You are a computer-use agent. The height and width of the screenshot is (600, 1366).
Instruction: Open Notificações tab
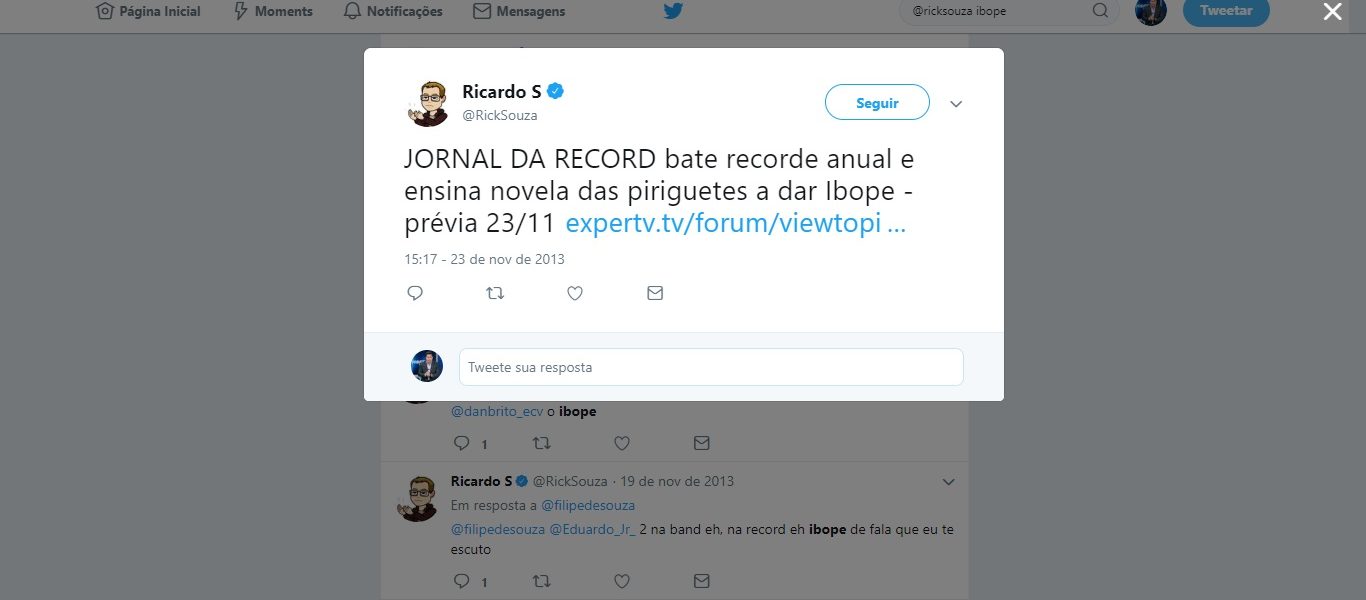(x=392, y=11)
